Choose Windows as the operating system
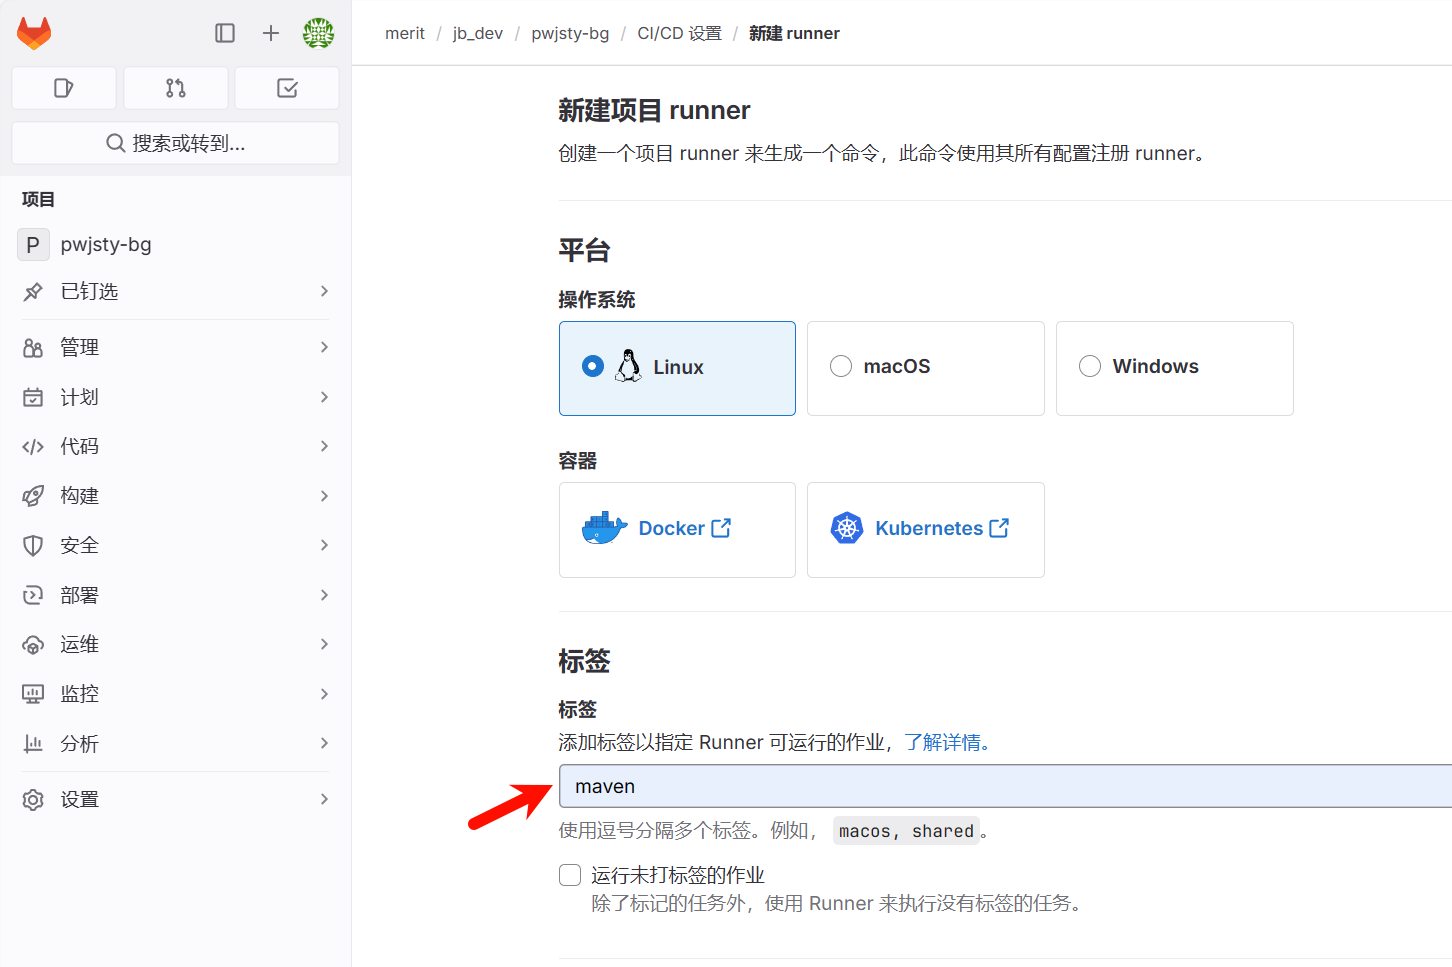The image size is (1452, 967). (x=1090, y=367)
